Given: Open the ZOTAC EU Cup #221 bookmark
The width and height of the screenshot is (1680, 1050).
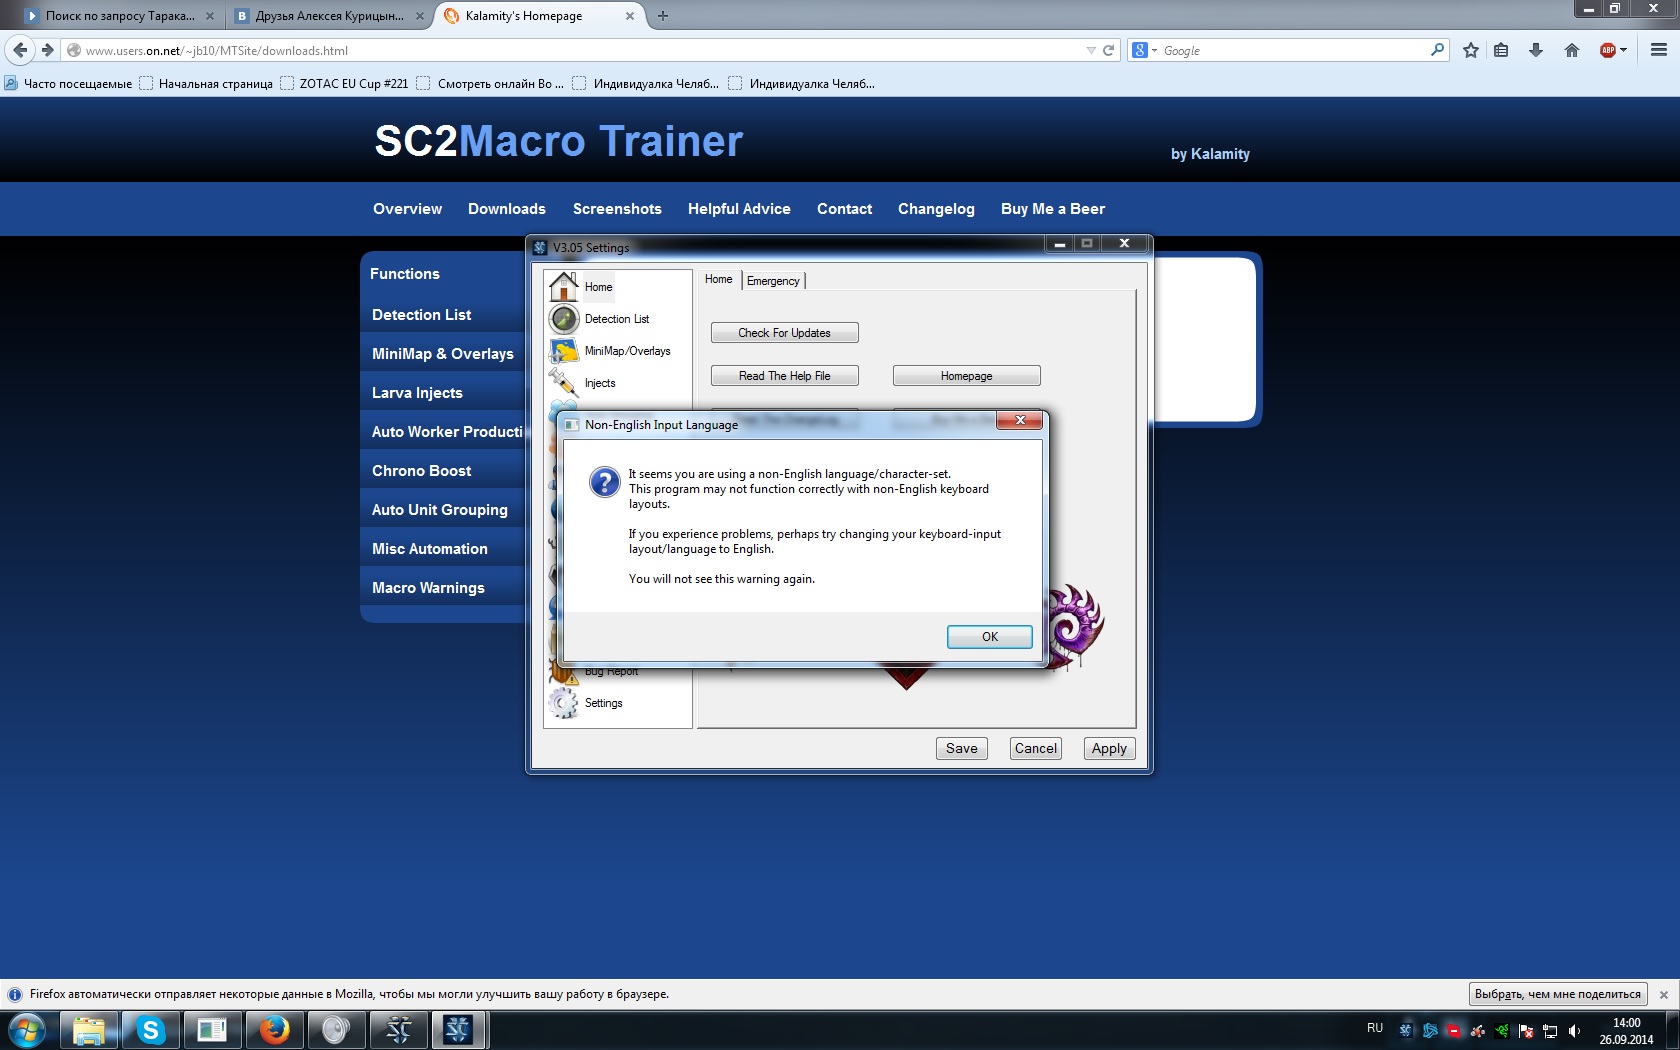Looking at the screenshot, I should pos(344,84).
